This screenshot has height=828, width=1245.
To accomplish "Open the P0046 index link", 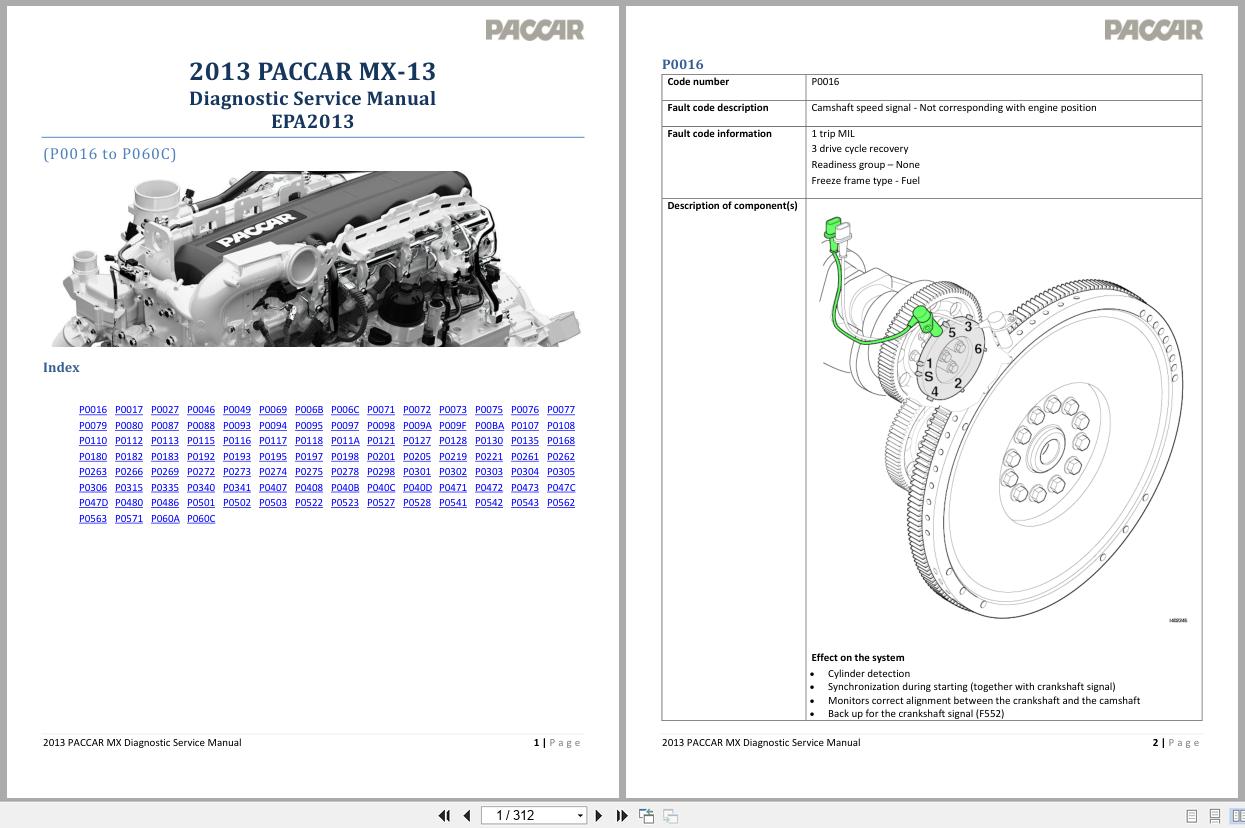I will click(201, 410).
